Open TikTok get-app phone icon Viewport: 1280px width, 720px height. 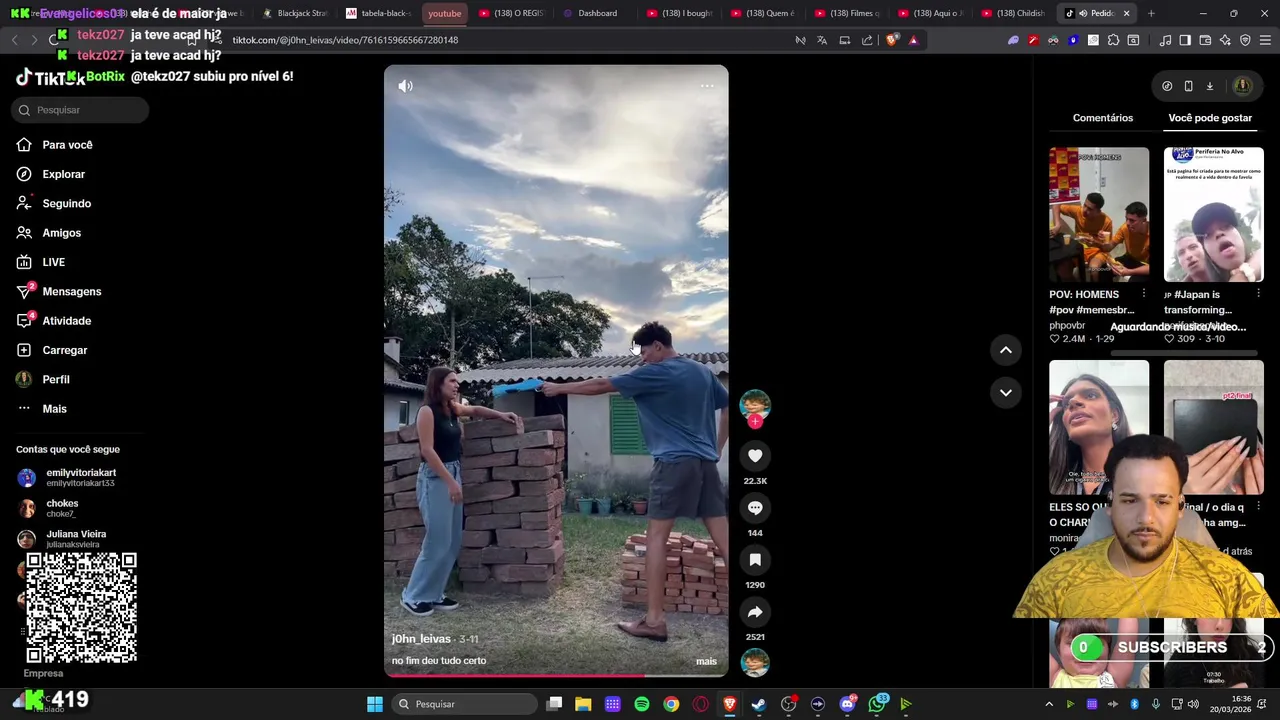[1188, 86]
